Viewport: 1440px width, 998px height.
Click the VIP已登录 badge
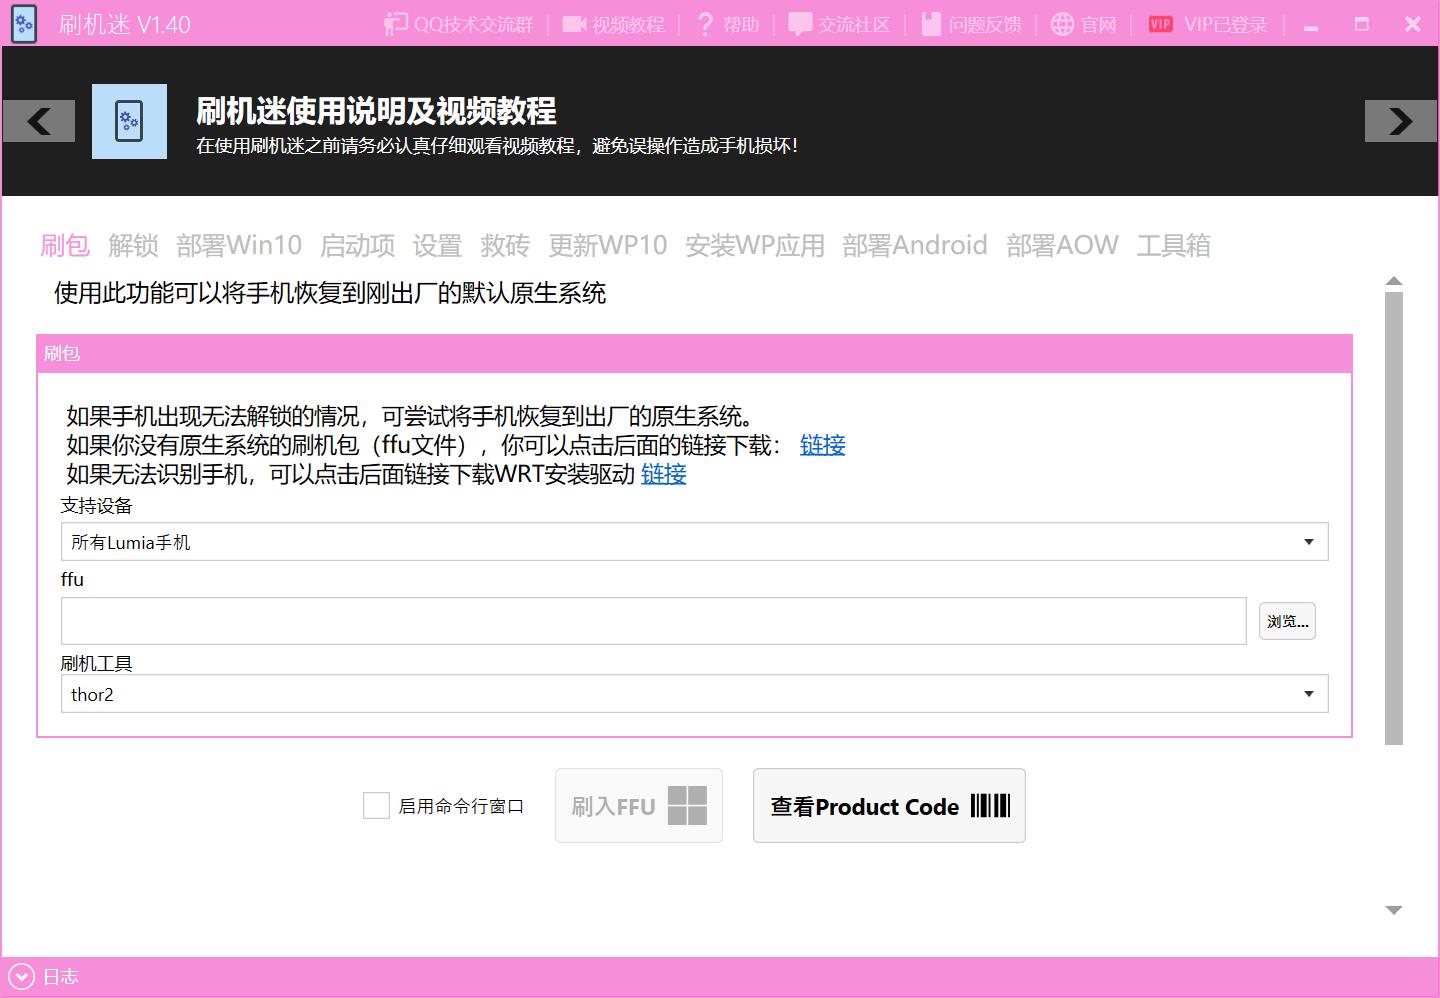point(1160,24)
